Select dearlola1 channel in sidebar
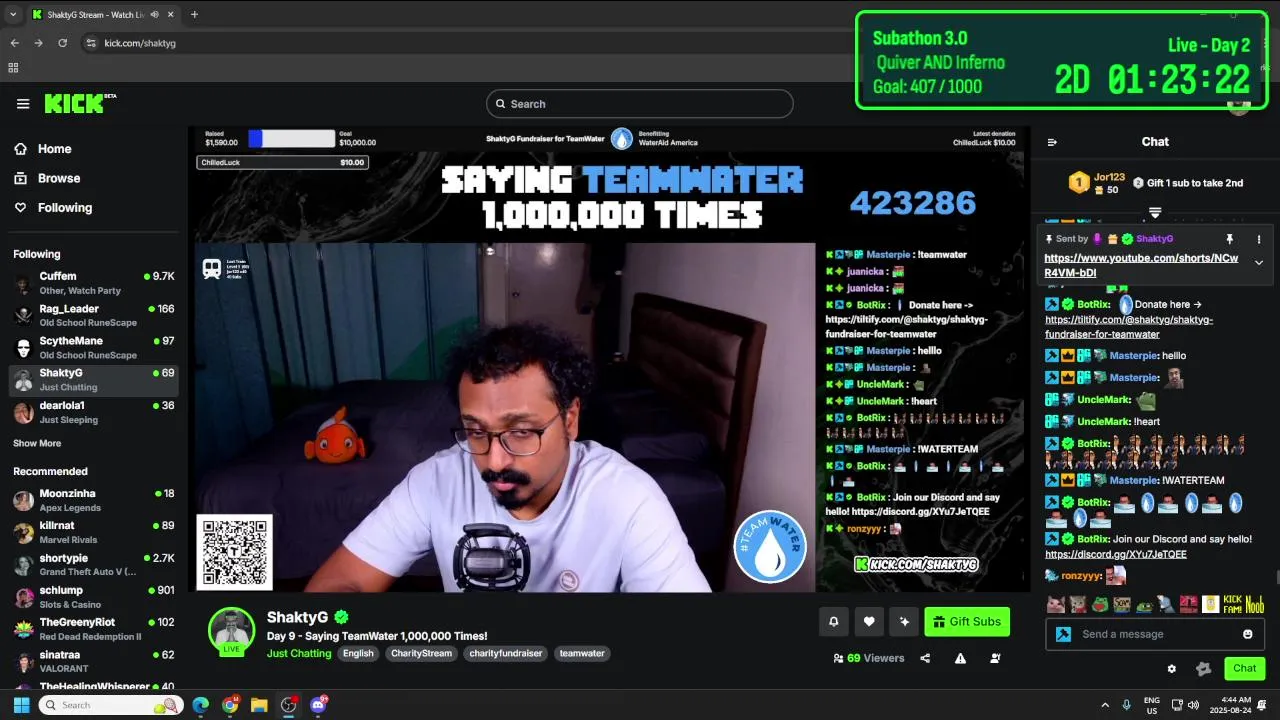Viewport: 1280px width, 720px height. pos(94,413)
